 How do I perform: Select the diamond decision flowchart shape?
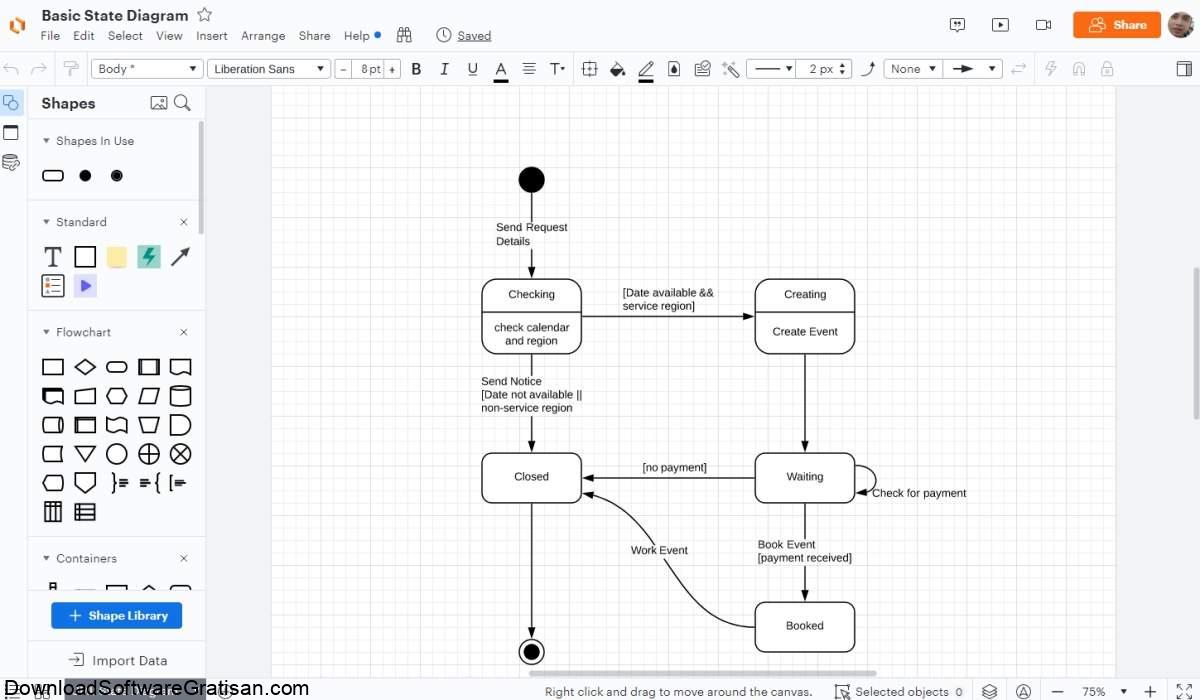tap(85, 367)
